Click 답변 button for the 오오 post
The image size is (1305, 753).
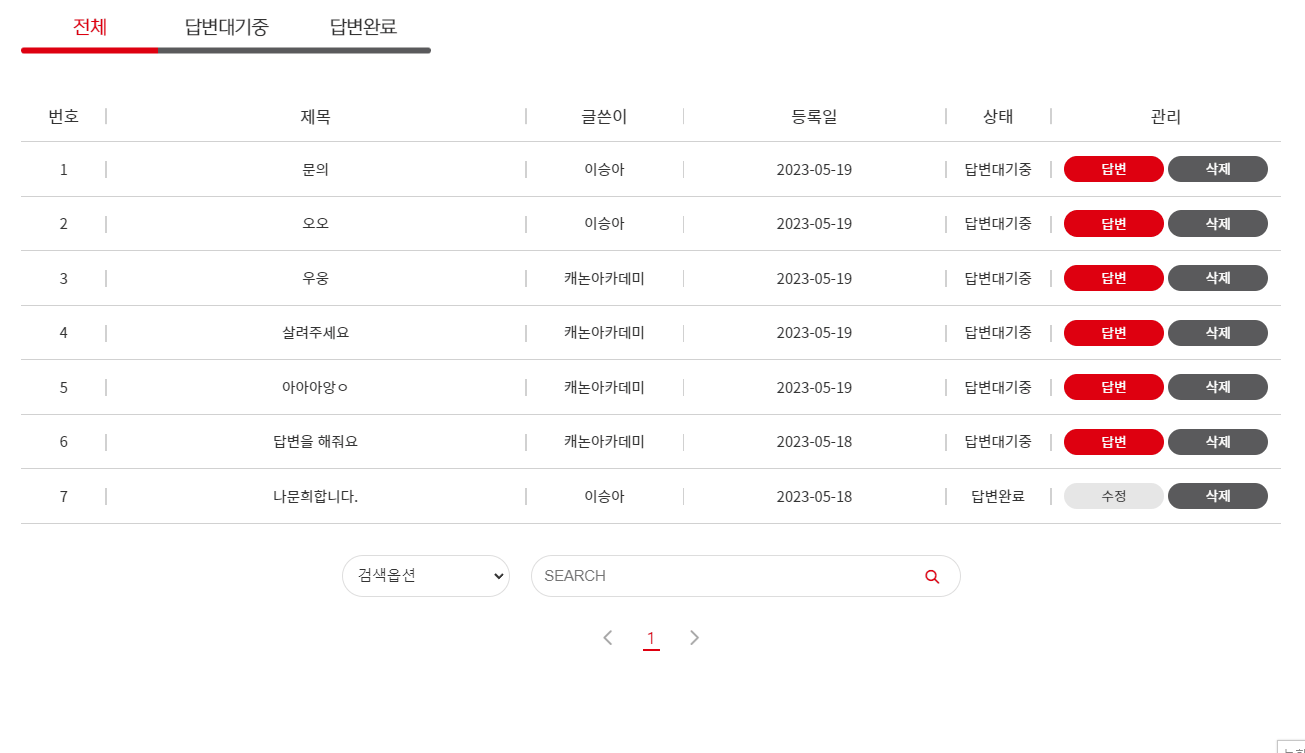(1113, 223)
